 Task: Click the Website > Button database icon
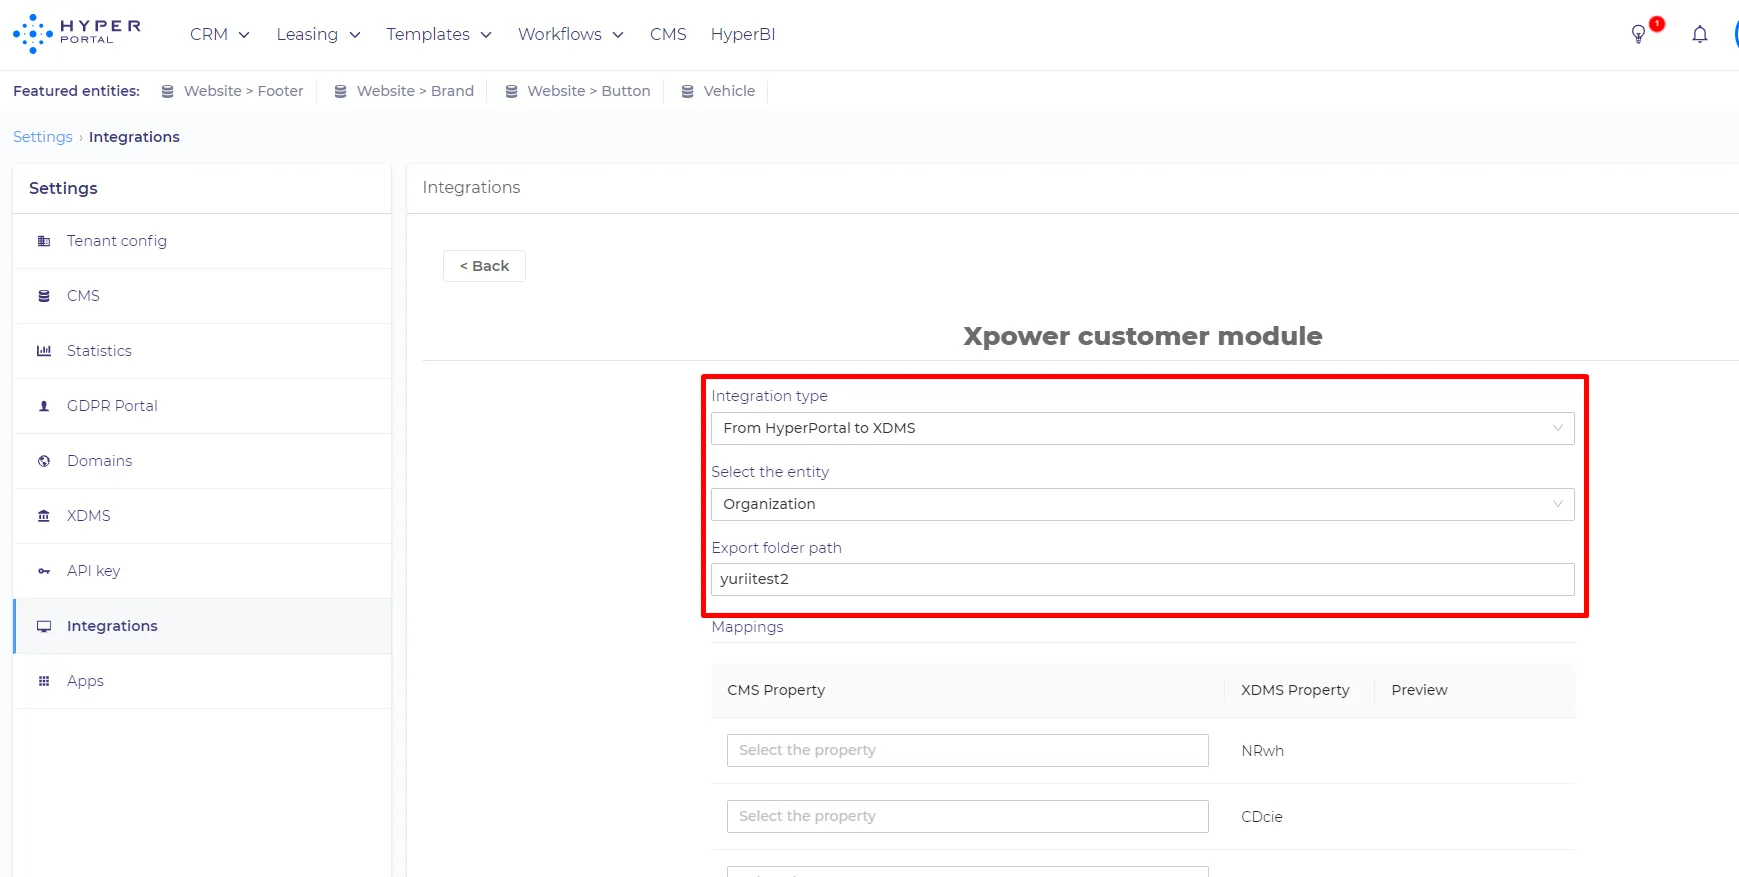point(512,91)
